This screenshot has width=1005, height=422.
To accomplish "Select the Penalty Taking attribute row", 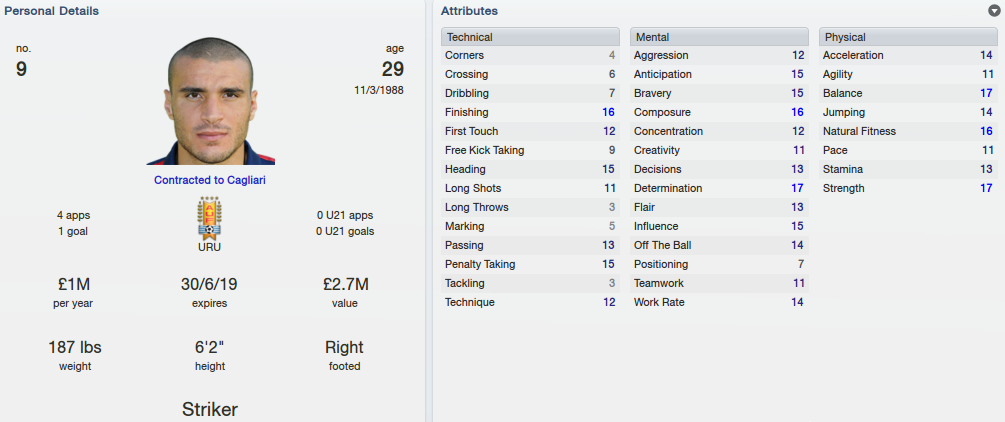I will click(530, 264).
